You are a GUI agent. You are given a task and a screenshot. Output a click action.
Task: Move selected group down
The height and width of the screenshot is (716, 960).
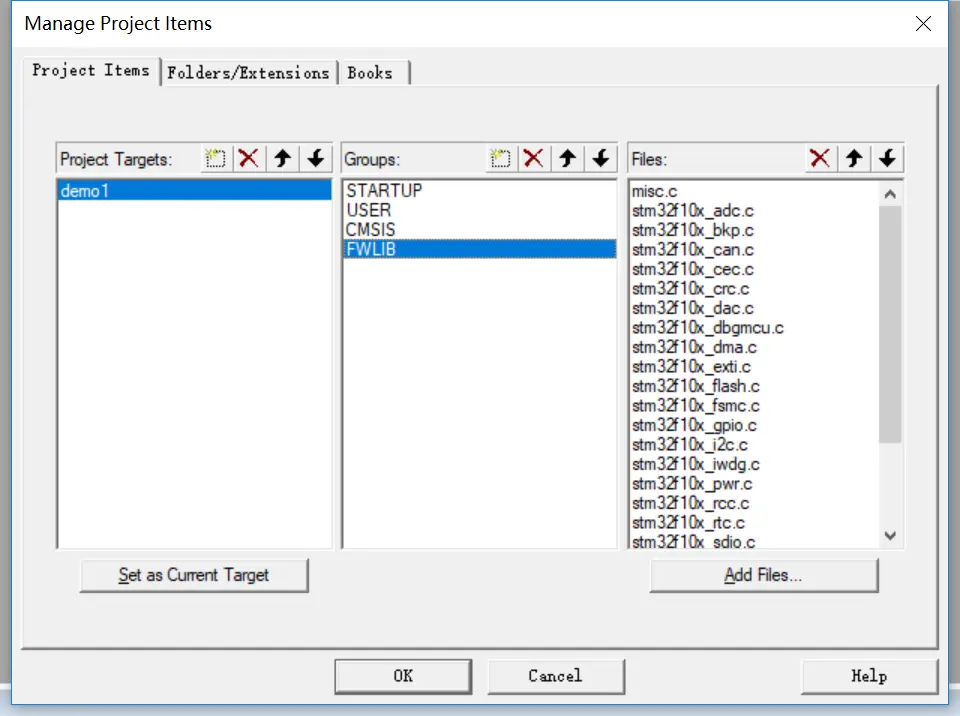click(601, 159)
